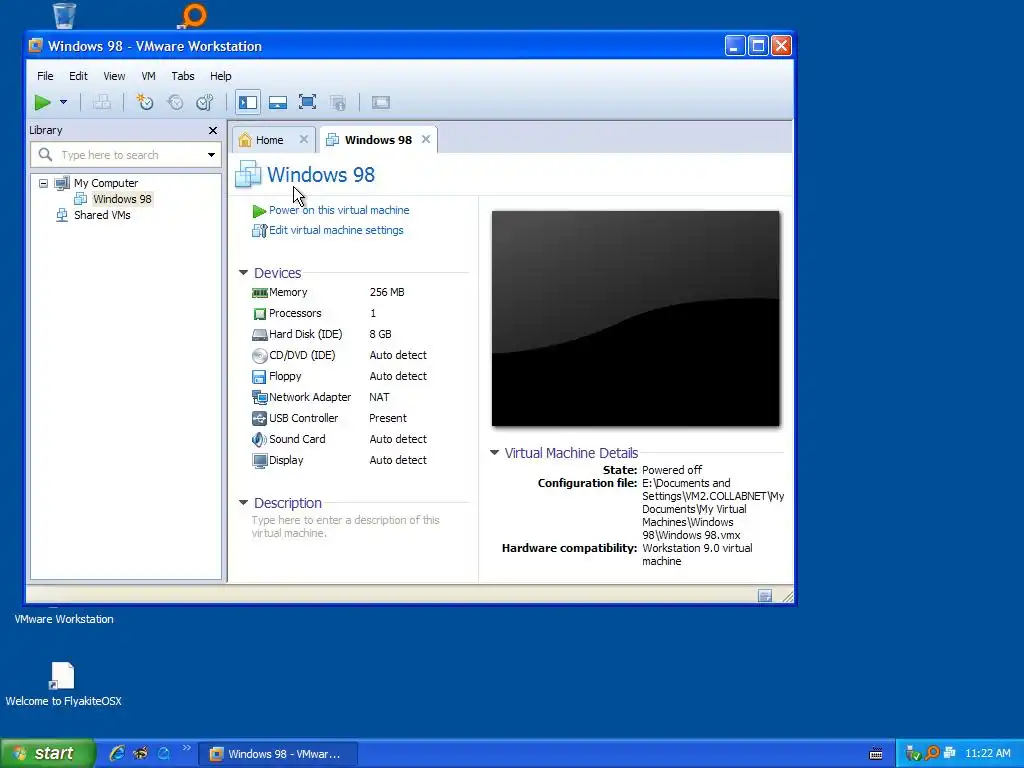This screenshot has height=768, width=1024.
Task: Collapse the My Computer tree node
Action: tap(43, 184)
